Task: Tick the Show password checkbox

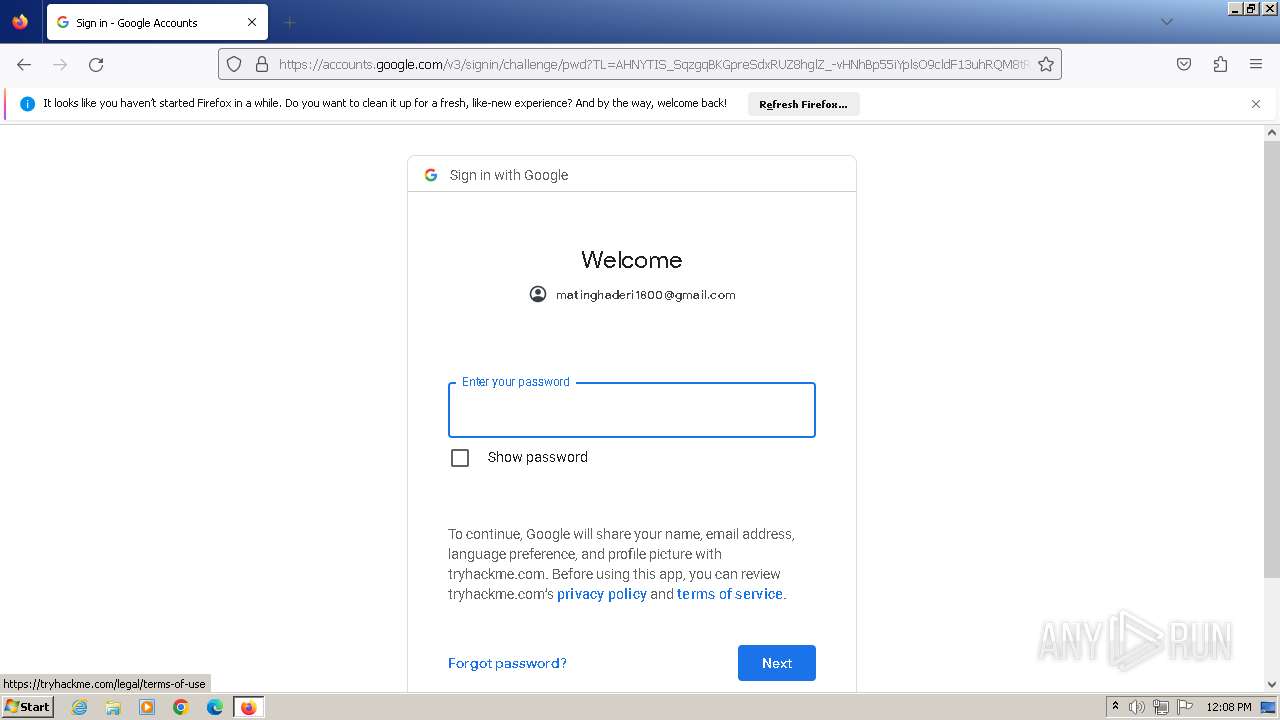Action: pyautogui.click(x=460, y=458)
